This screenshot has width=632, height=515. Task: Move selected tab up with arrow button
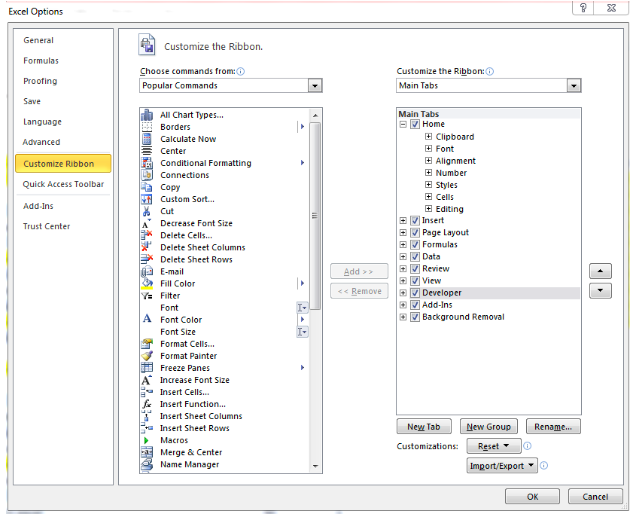(x=600, y=271)
